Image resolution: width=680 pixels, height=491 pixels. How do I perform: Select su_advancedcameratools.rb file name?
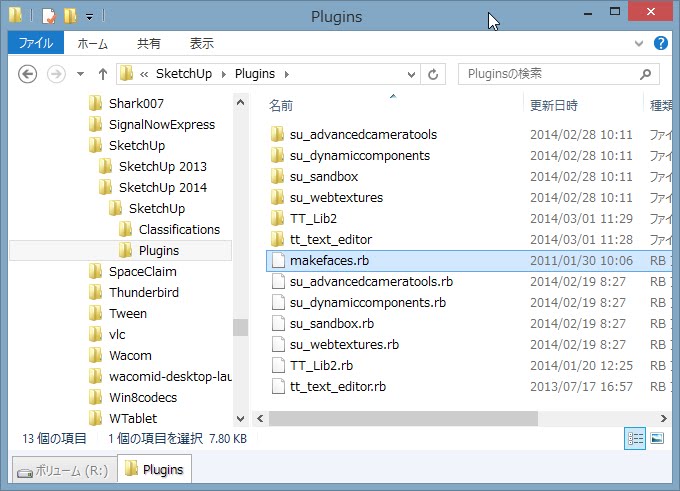coord(371,282)
